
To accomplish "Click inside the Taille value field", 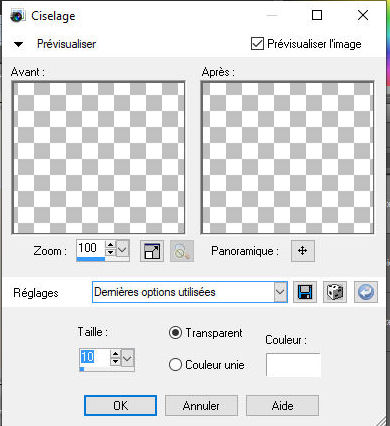I will coord(95,358).
